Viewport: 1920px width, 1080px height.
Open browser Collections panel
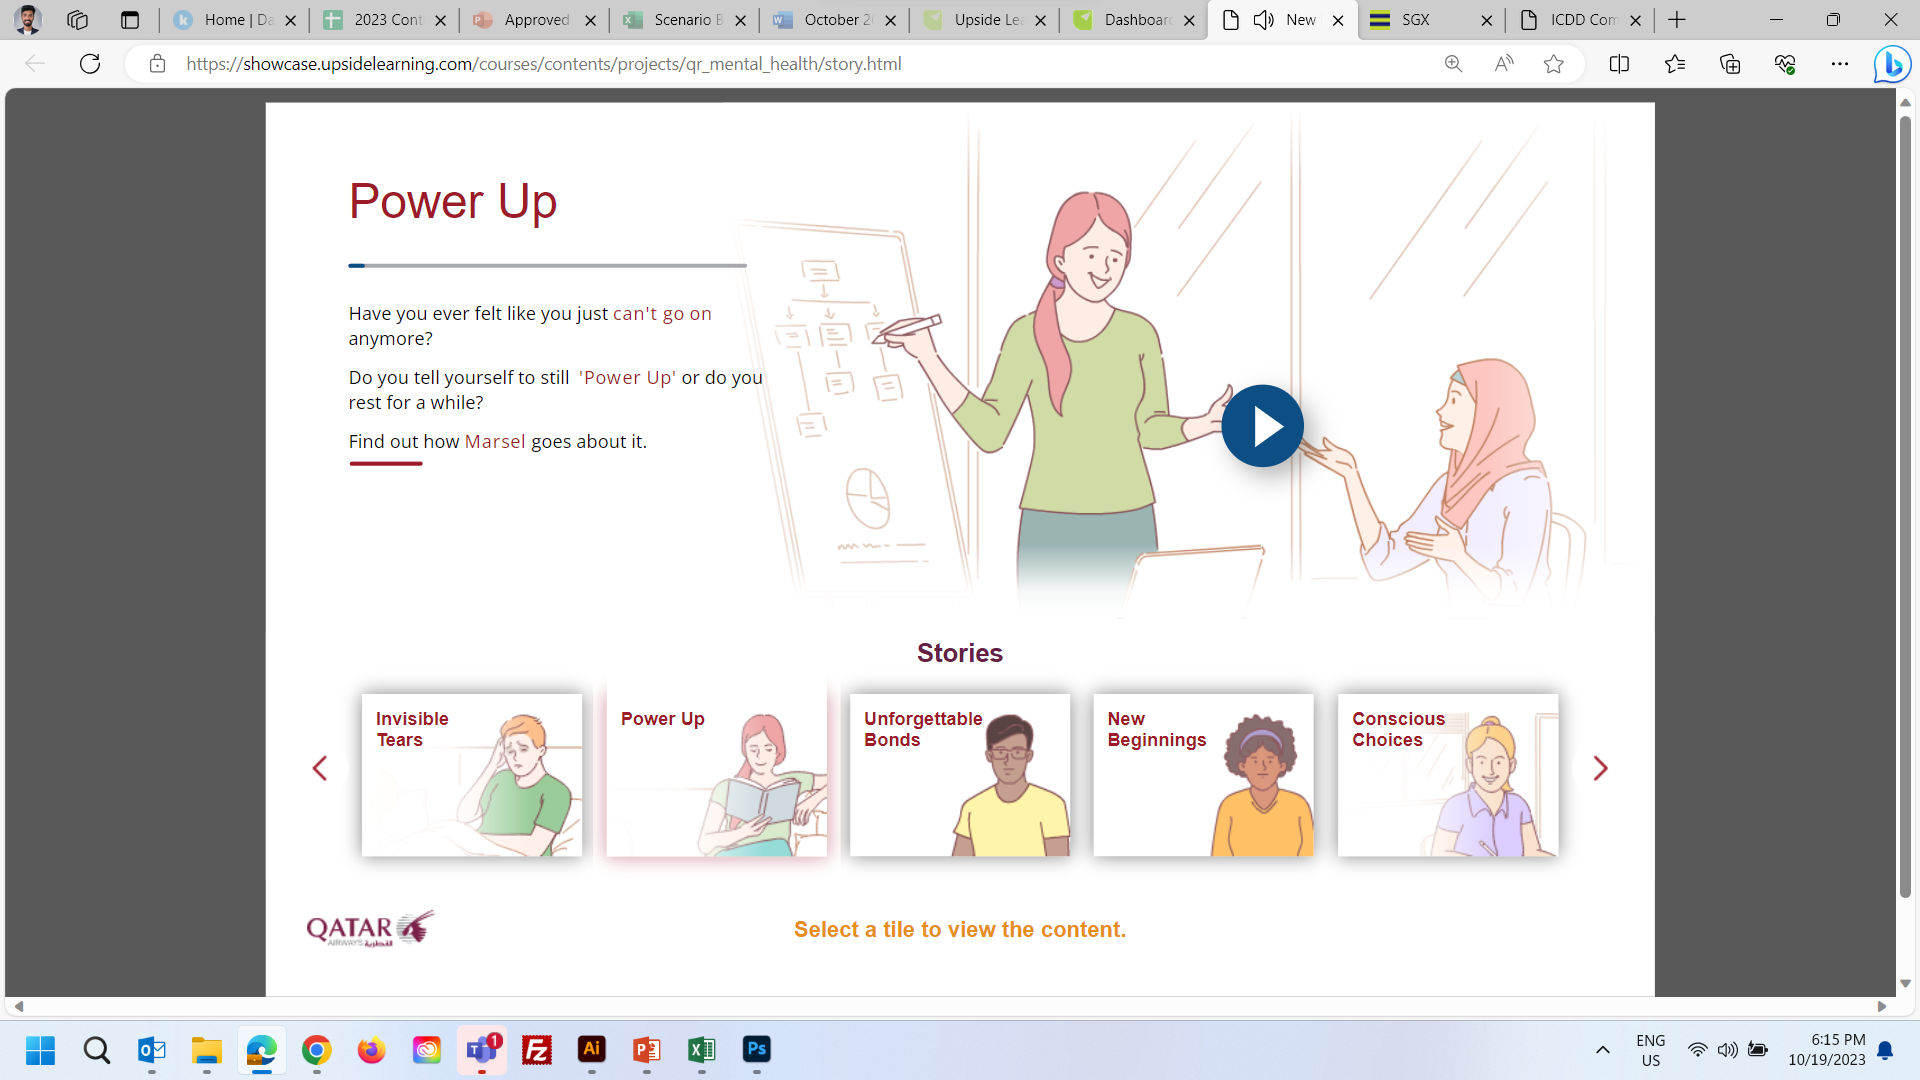pos(1729,64)
